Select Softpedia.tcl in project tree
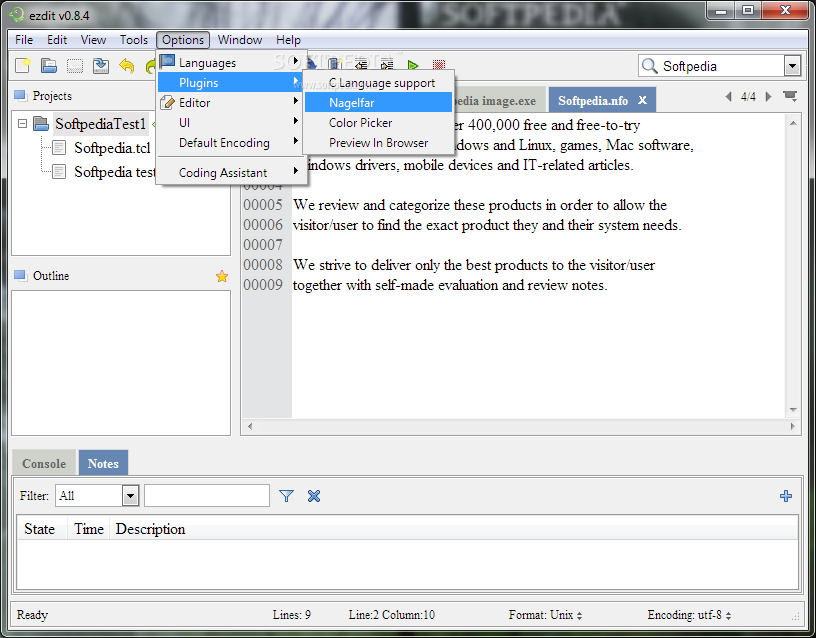This screenshot has width=816, height=638. click(x=112, y=148)
